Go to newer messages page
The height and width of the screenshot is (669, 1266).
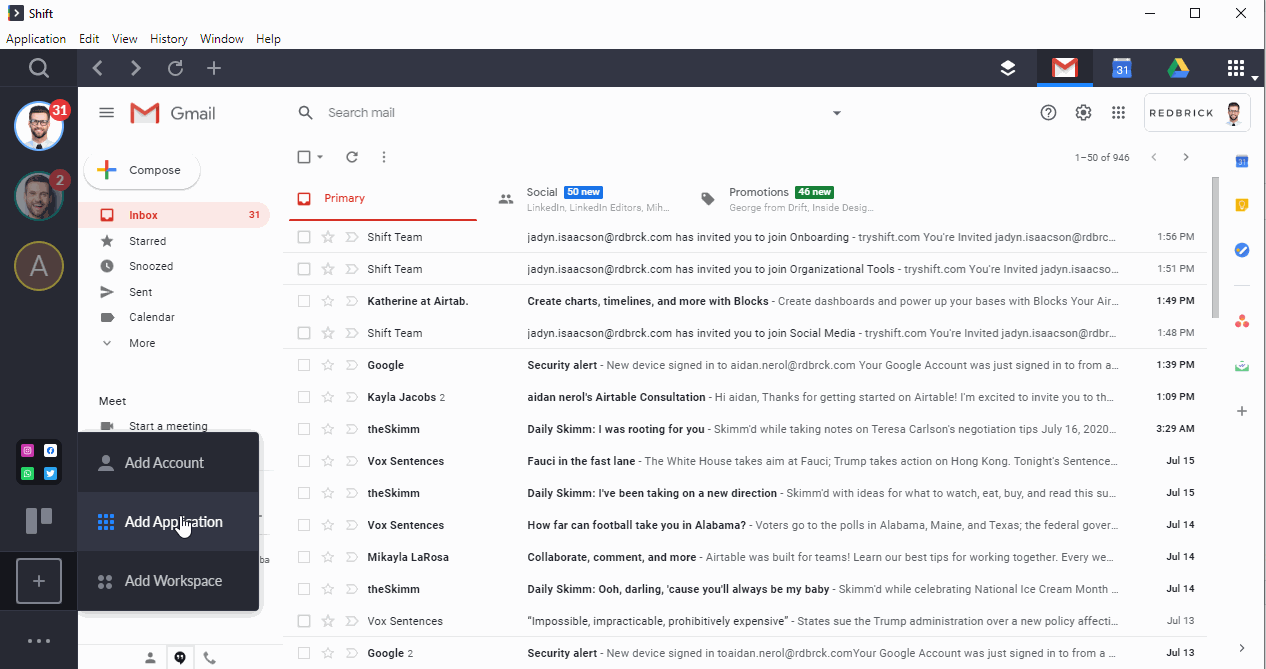[1154, 157]
